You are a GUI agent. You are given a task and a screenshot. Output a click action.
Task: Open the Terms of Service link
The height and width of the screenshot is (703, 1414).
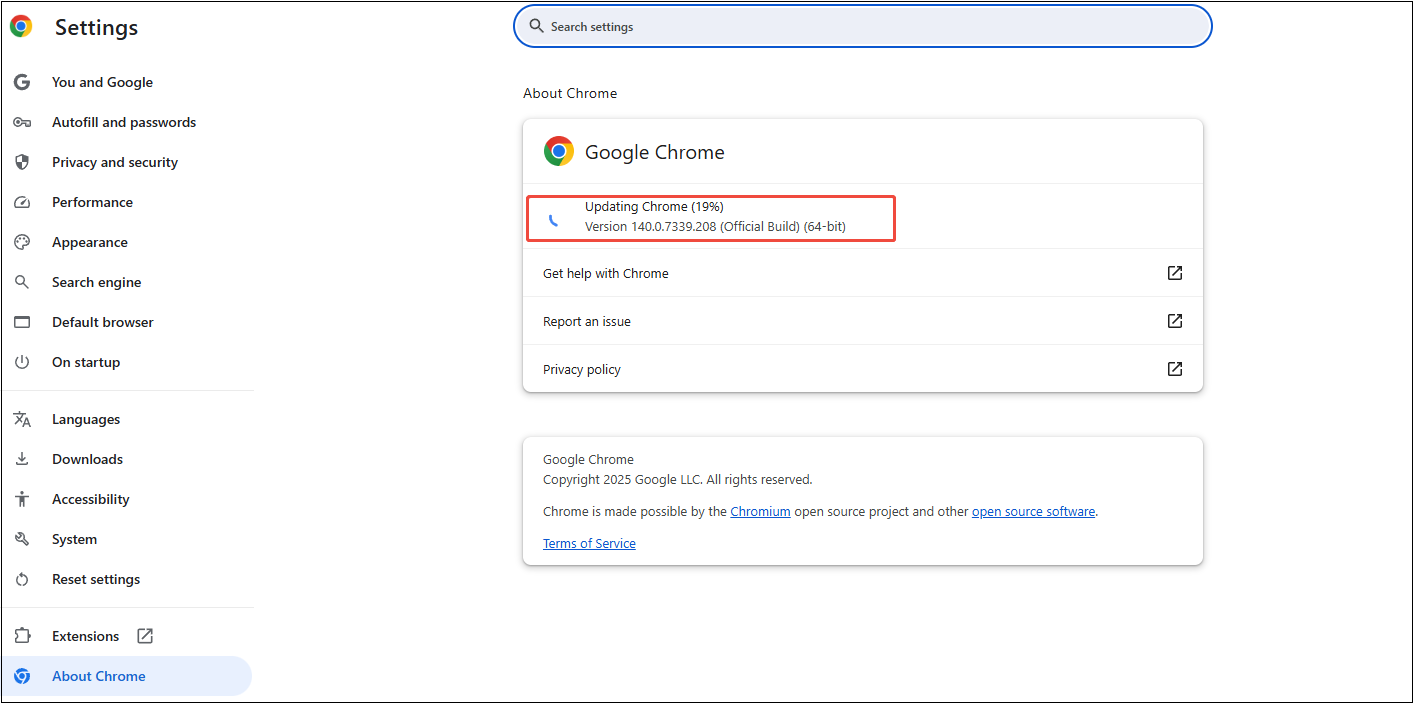click(x=589, y=543)
